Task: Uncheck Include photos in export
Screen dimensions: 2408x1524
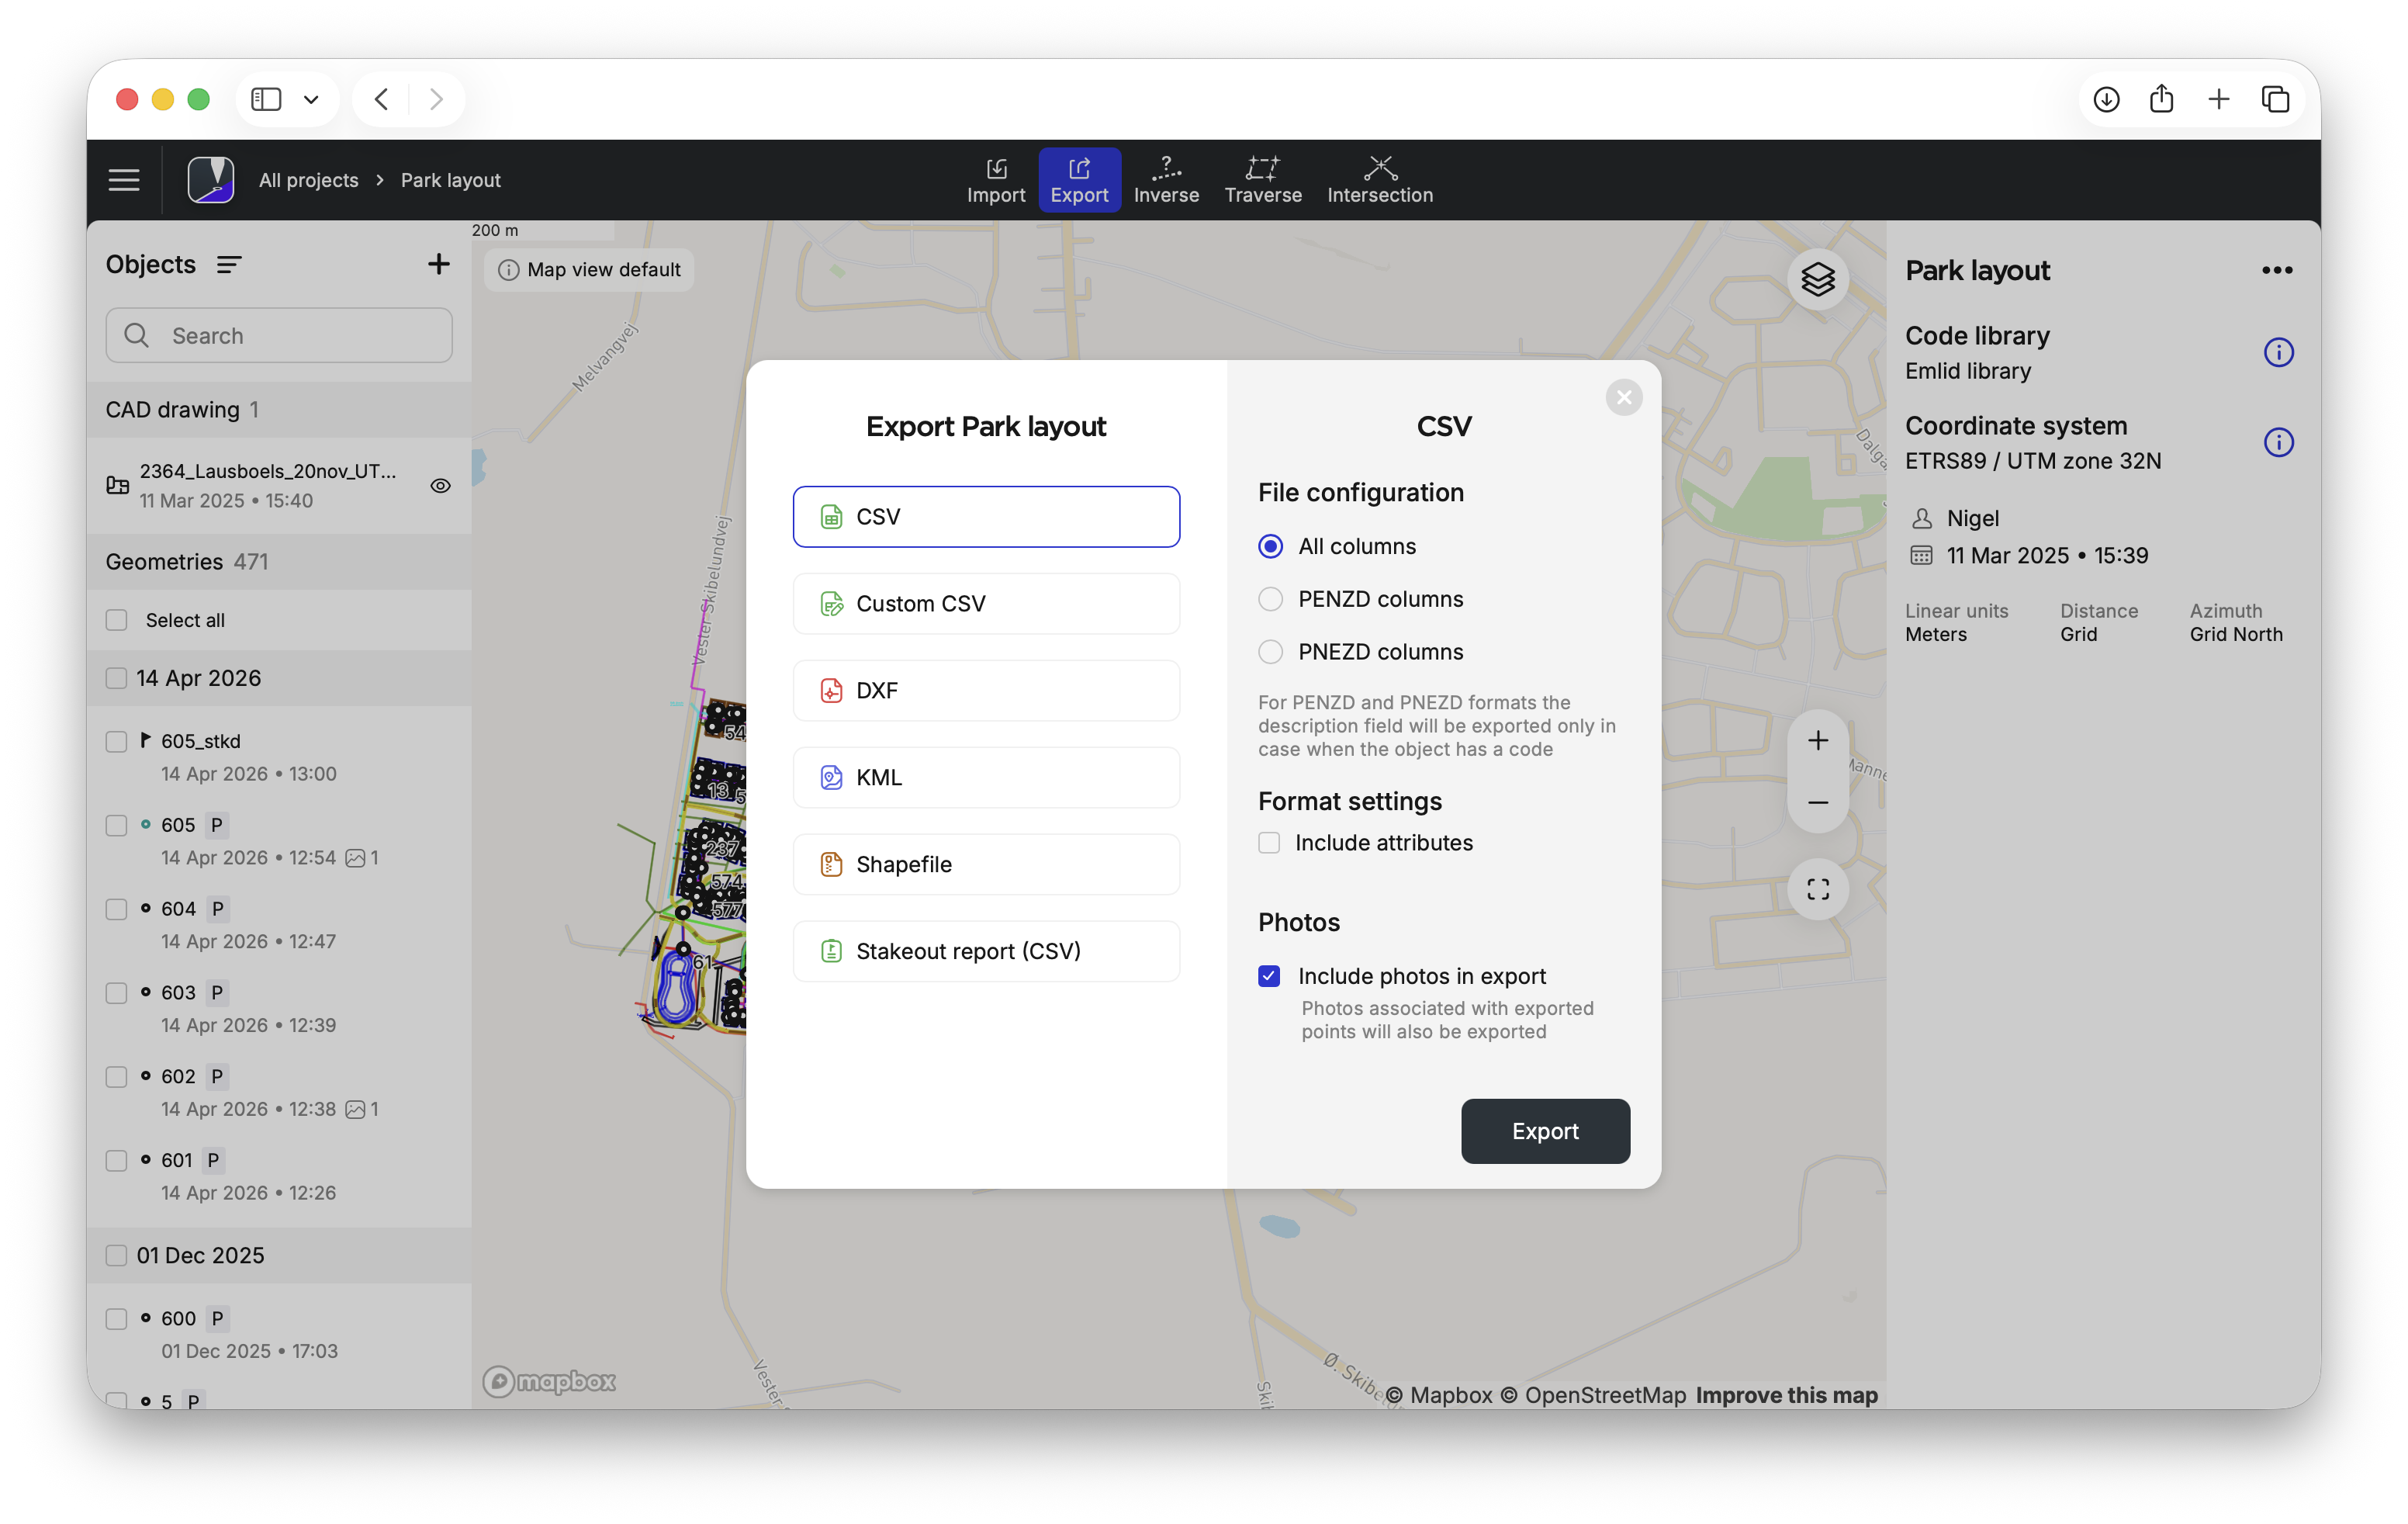Action: click(x=1269, y=976)
